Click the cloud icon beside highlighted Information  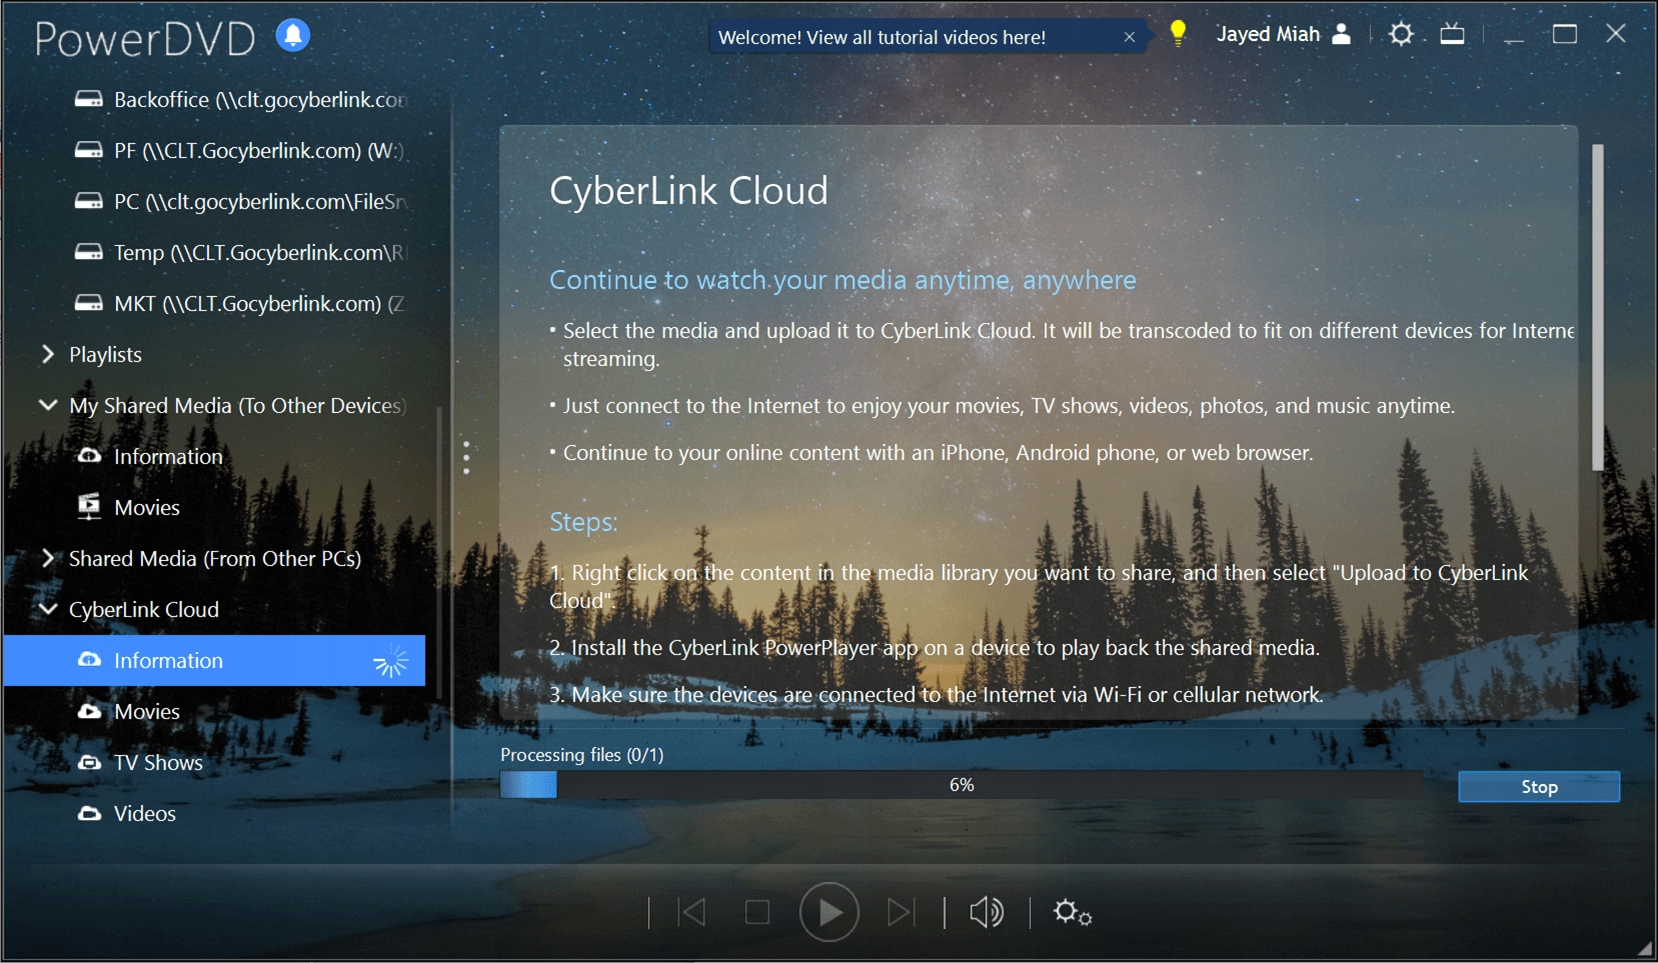(x=89, y=660)
